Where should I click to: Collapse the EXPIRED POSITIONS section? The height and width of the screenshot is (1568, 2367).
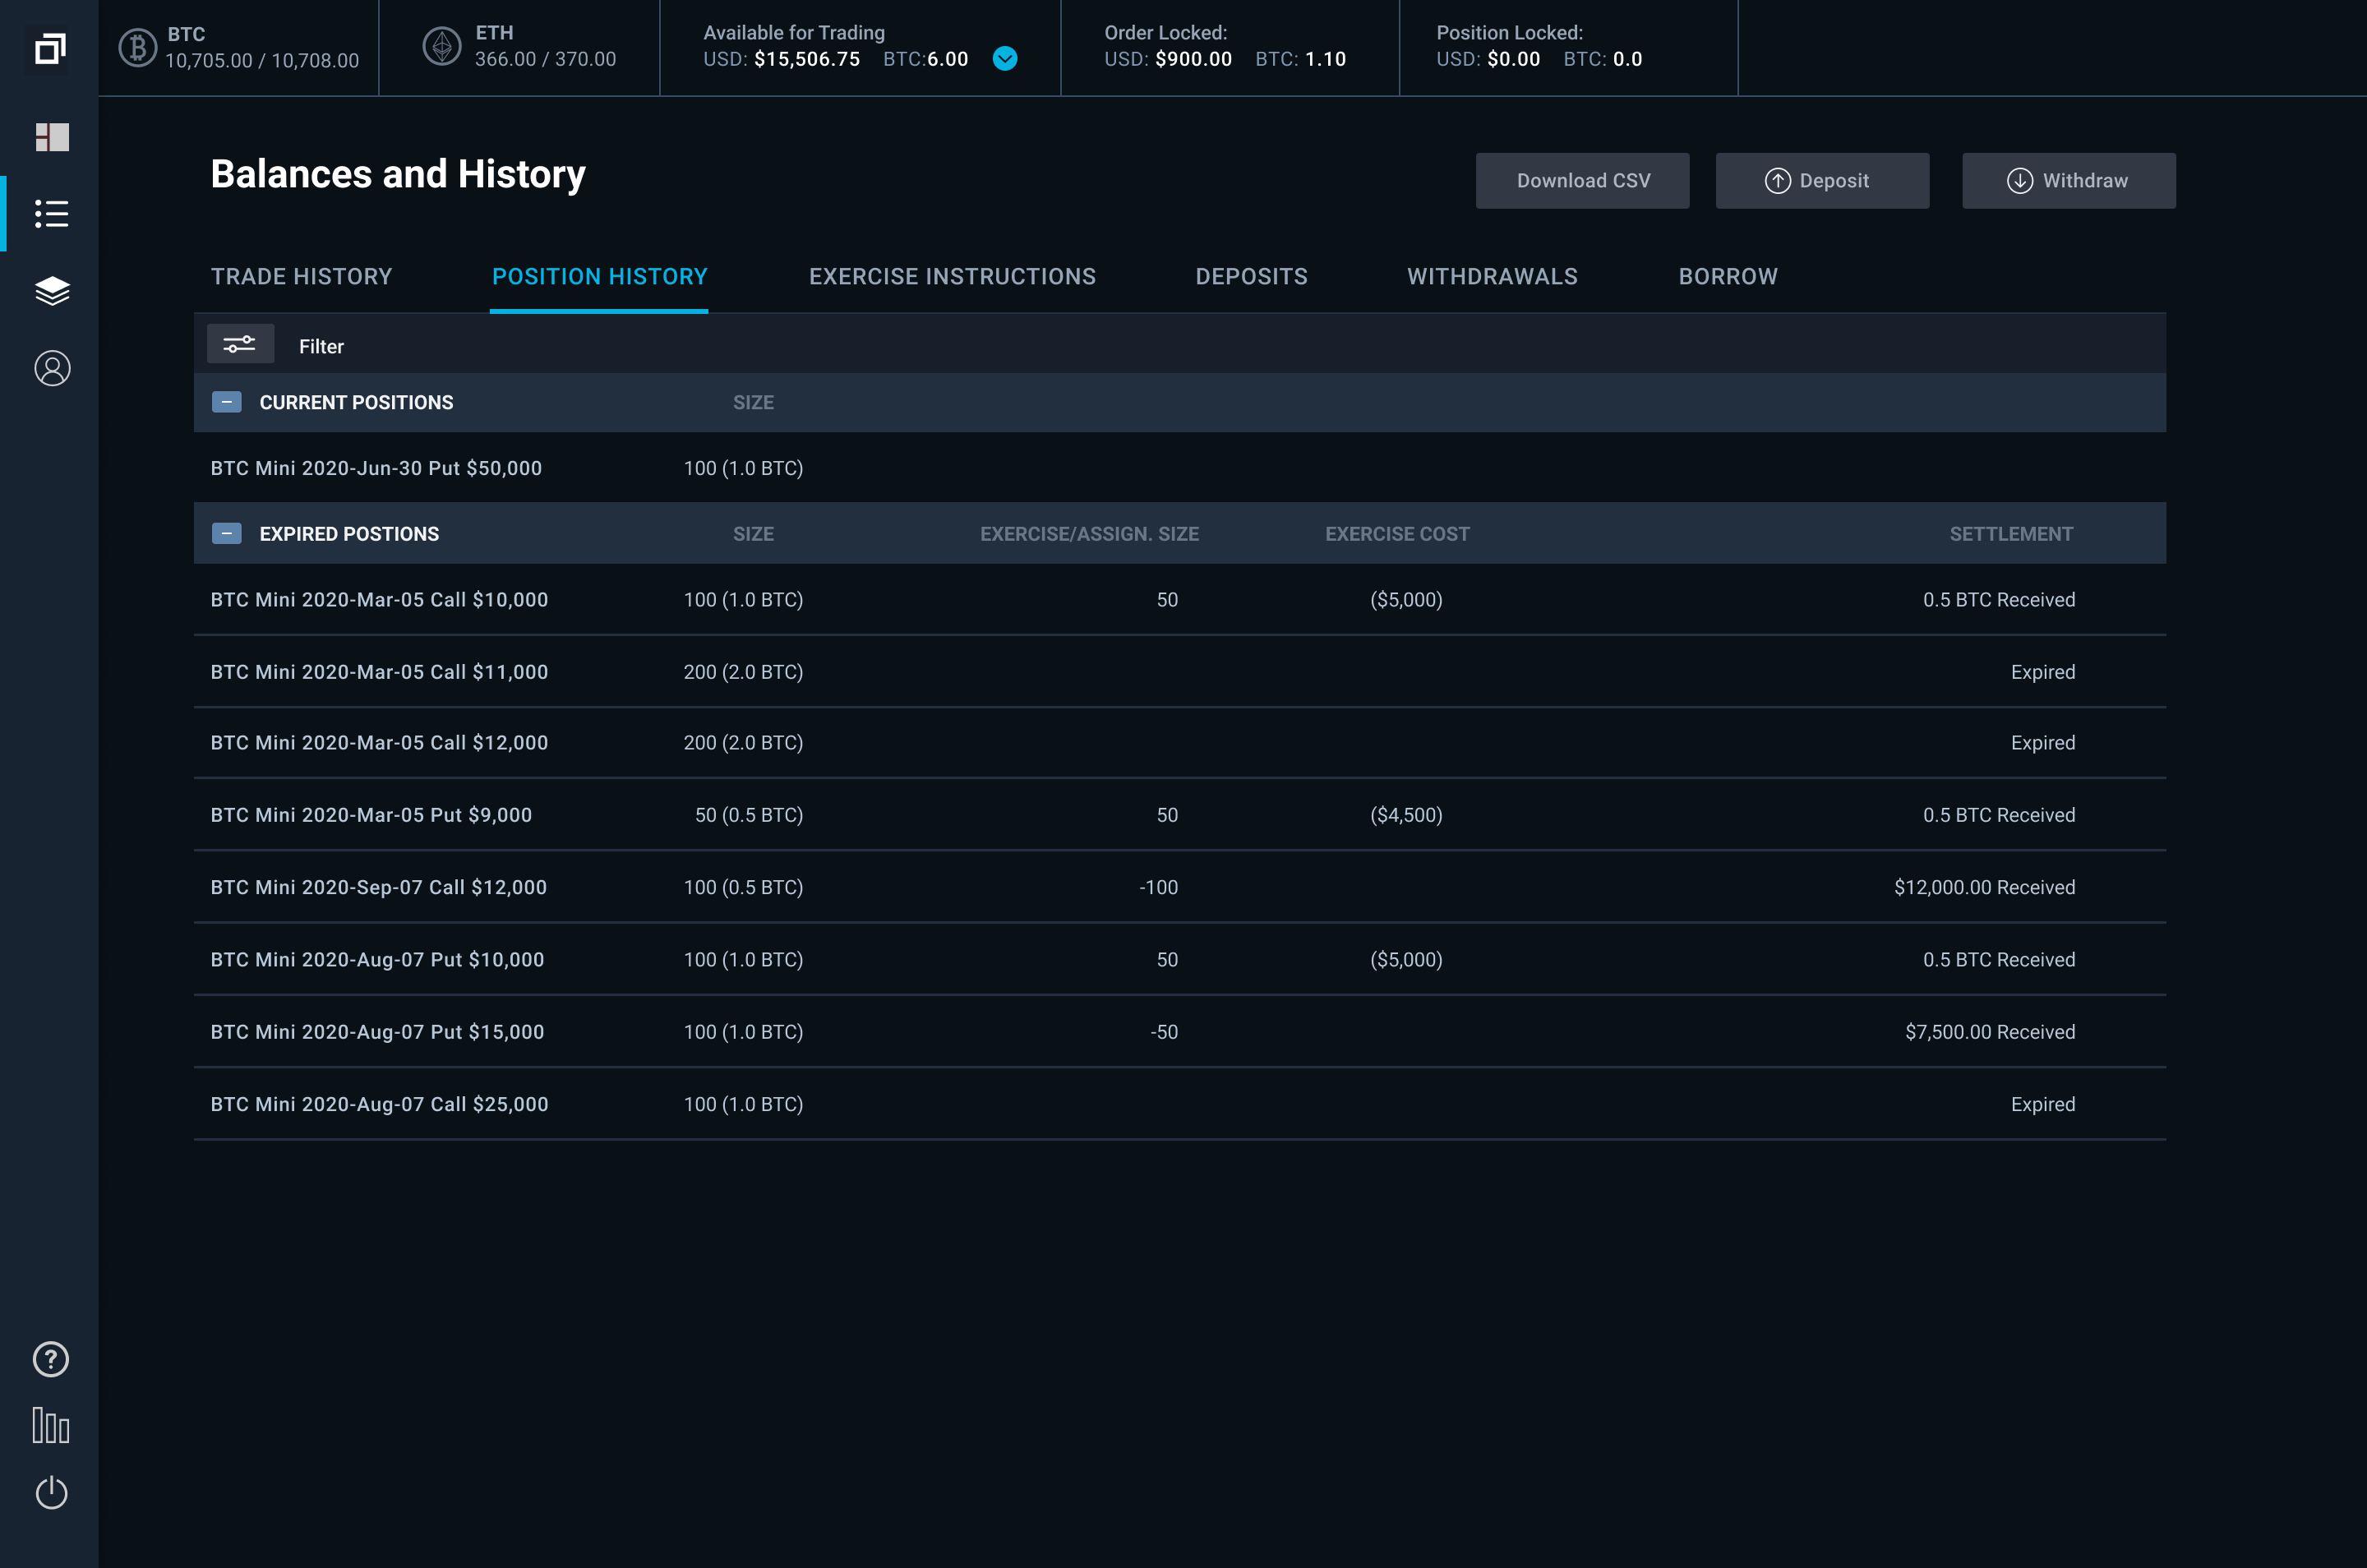coord(226,533)
